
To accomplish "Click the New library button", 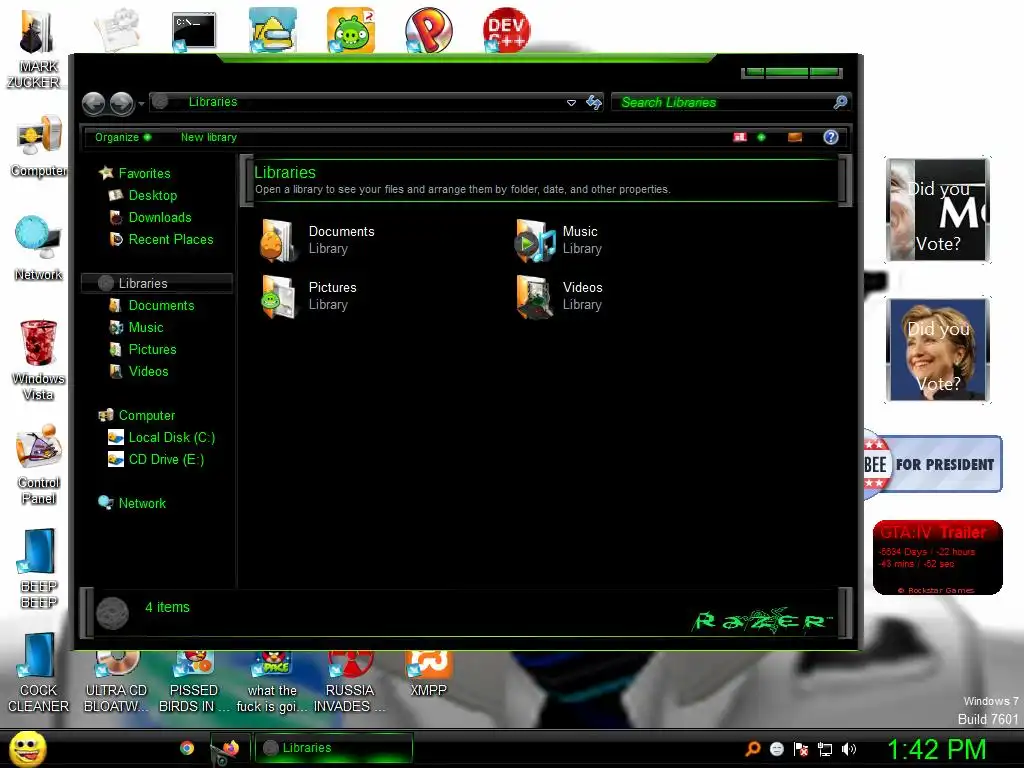I will [x=208, y=137].
